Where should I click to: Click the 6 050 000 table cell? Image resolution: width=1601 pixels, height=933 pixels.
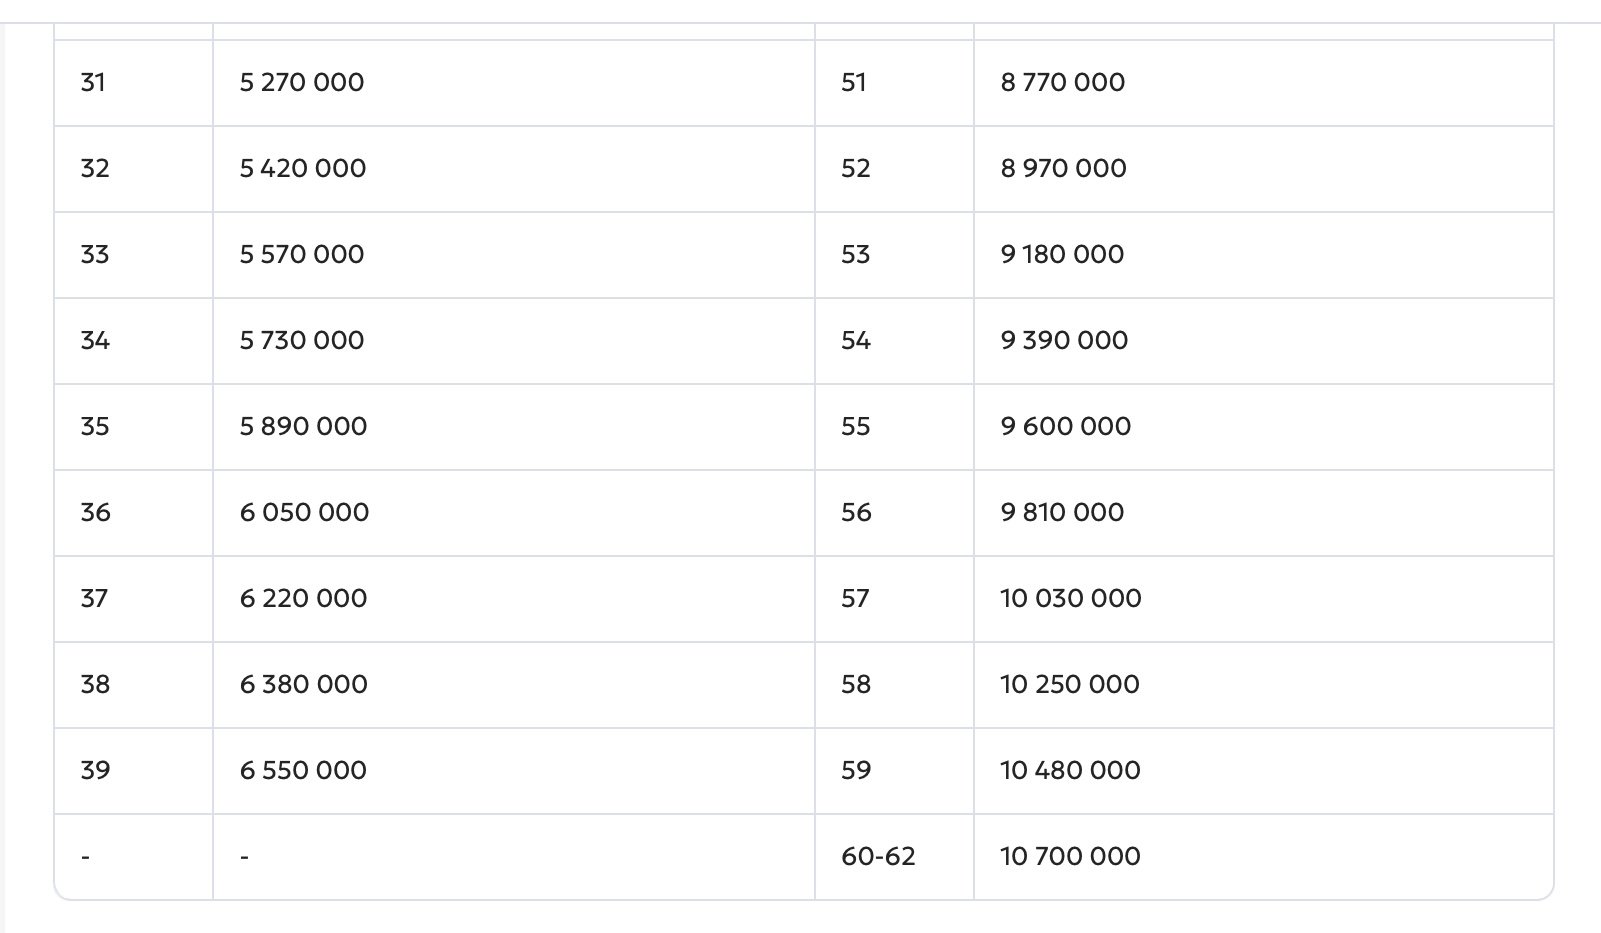coord(304,512)
